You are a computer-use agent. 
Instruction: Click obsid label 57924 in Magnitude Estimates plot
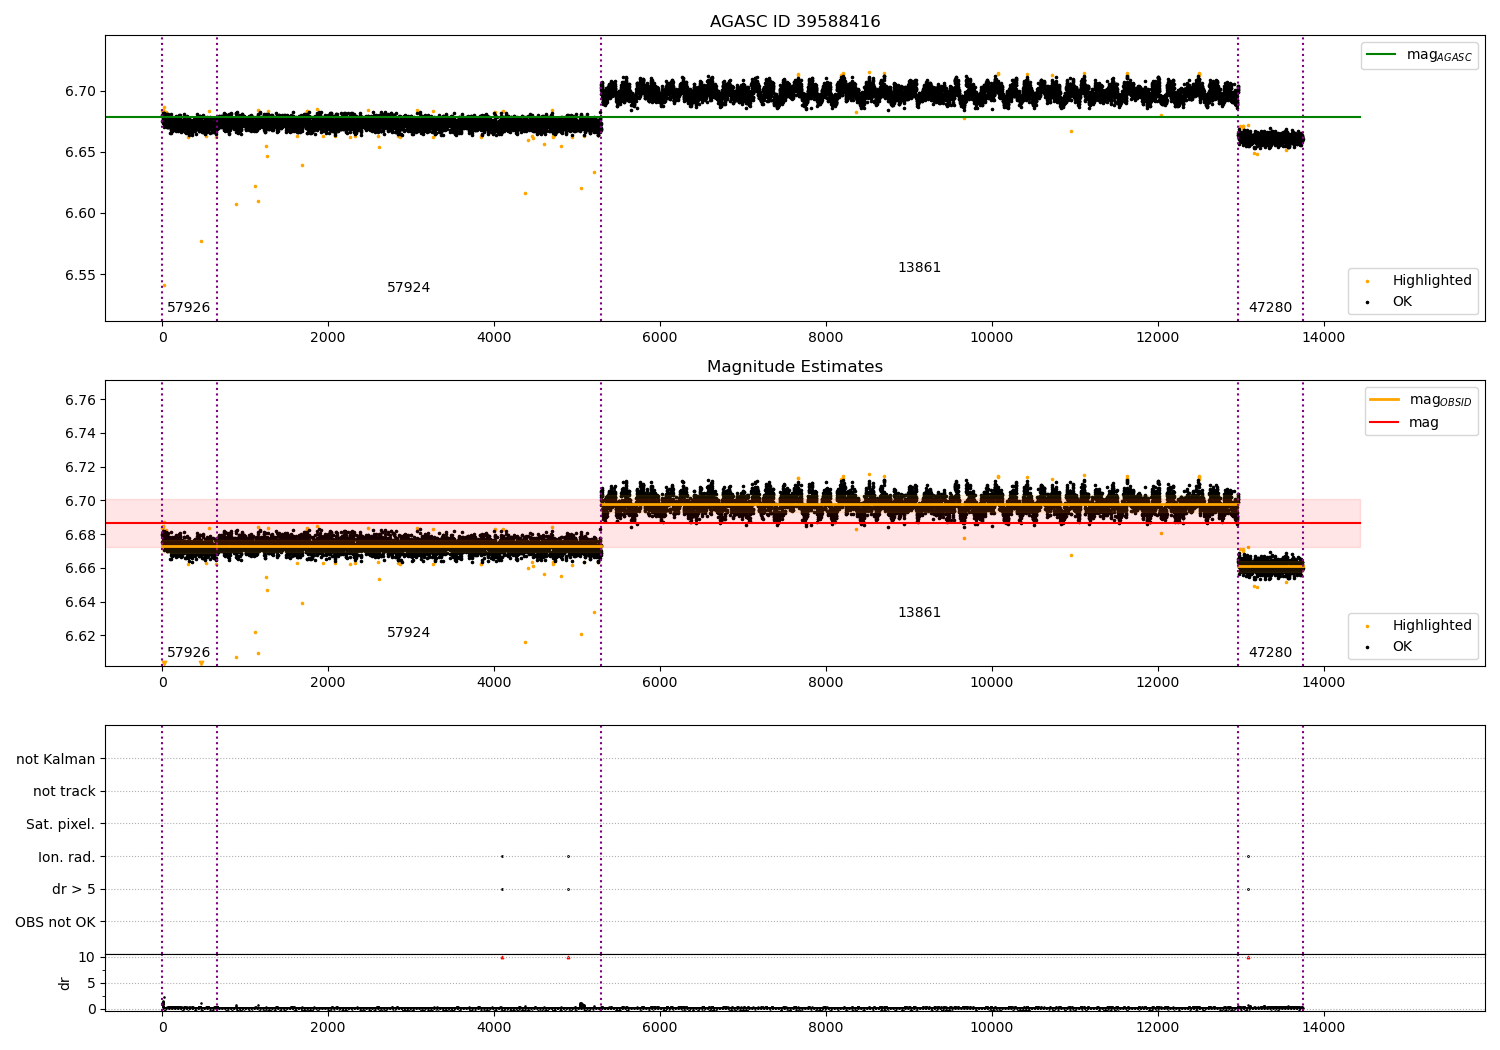408,633
